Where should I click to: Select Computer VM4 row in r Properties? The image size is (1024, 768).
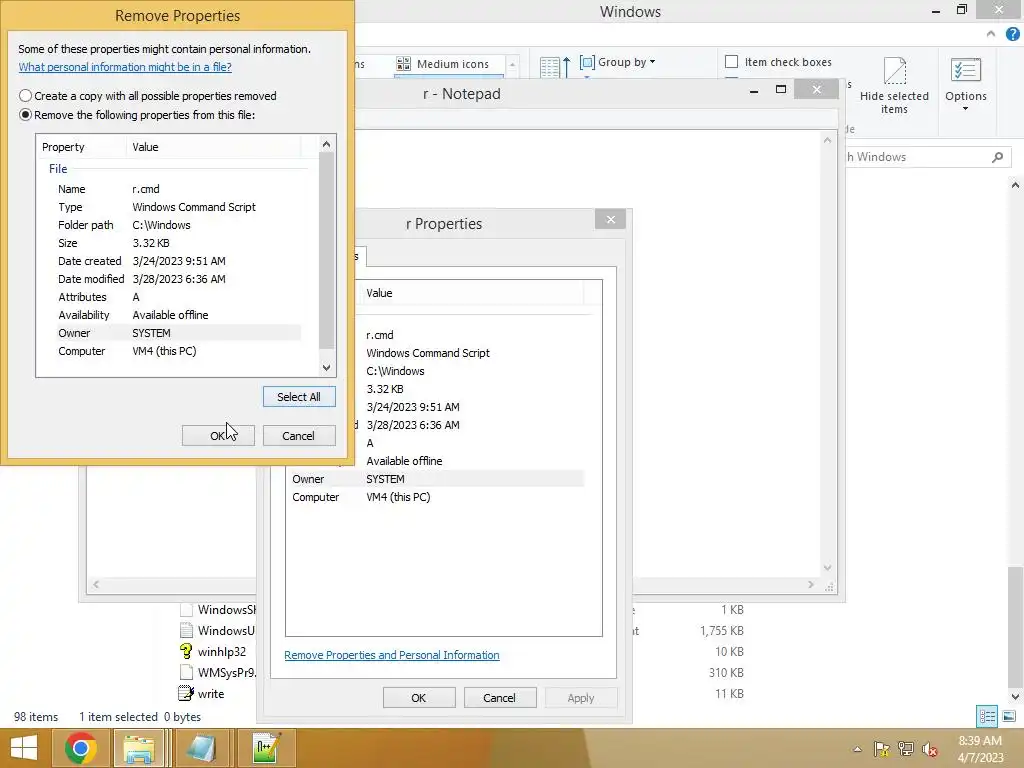(436, 497)
